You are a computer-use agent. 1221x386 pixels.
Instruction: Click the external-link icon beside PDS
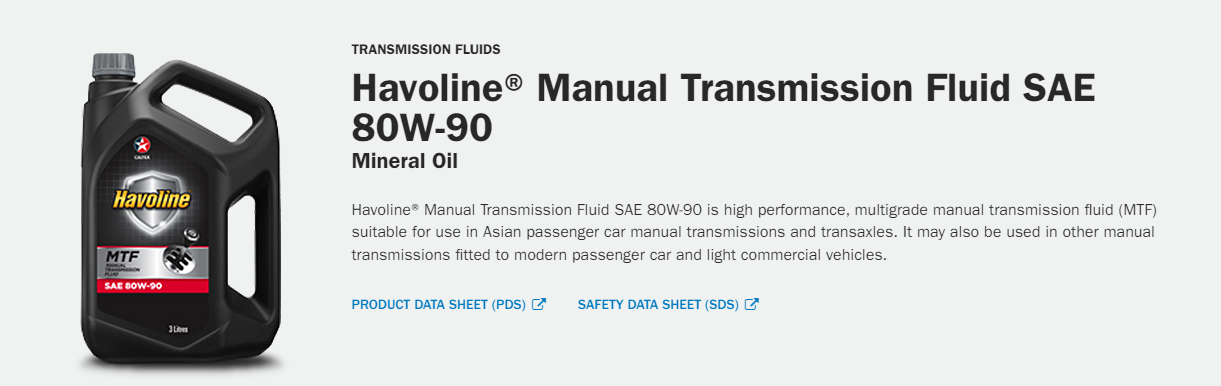point(539,304)
